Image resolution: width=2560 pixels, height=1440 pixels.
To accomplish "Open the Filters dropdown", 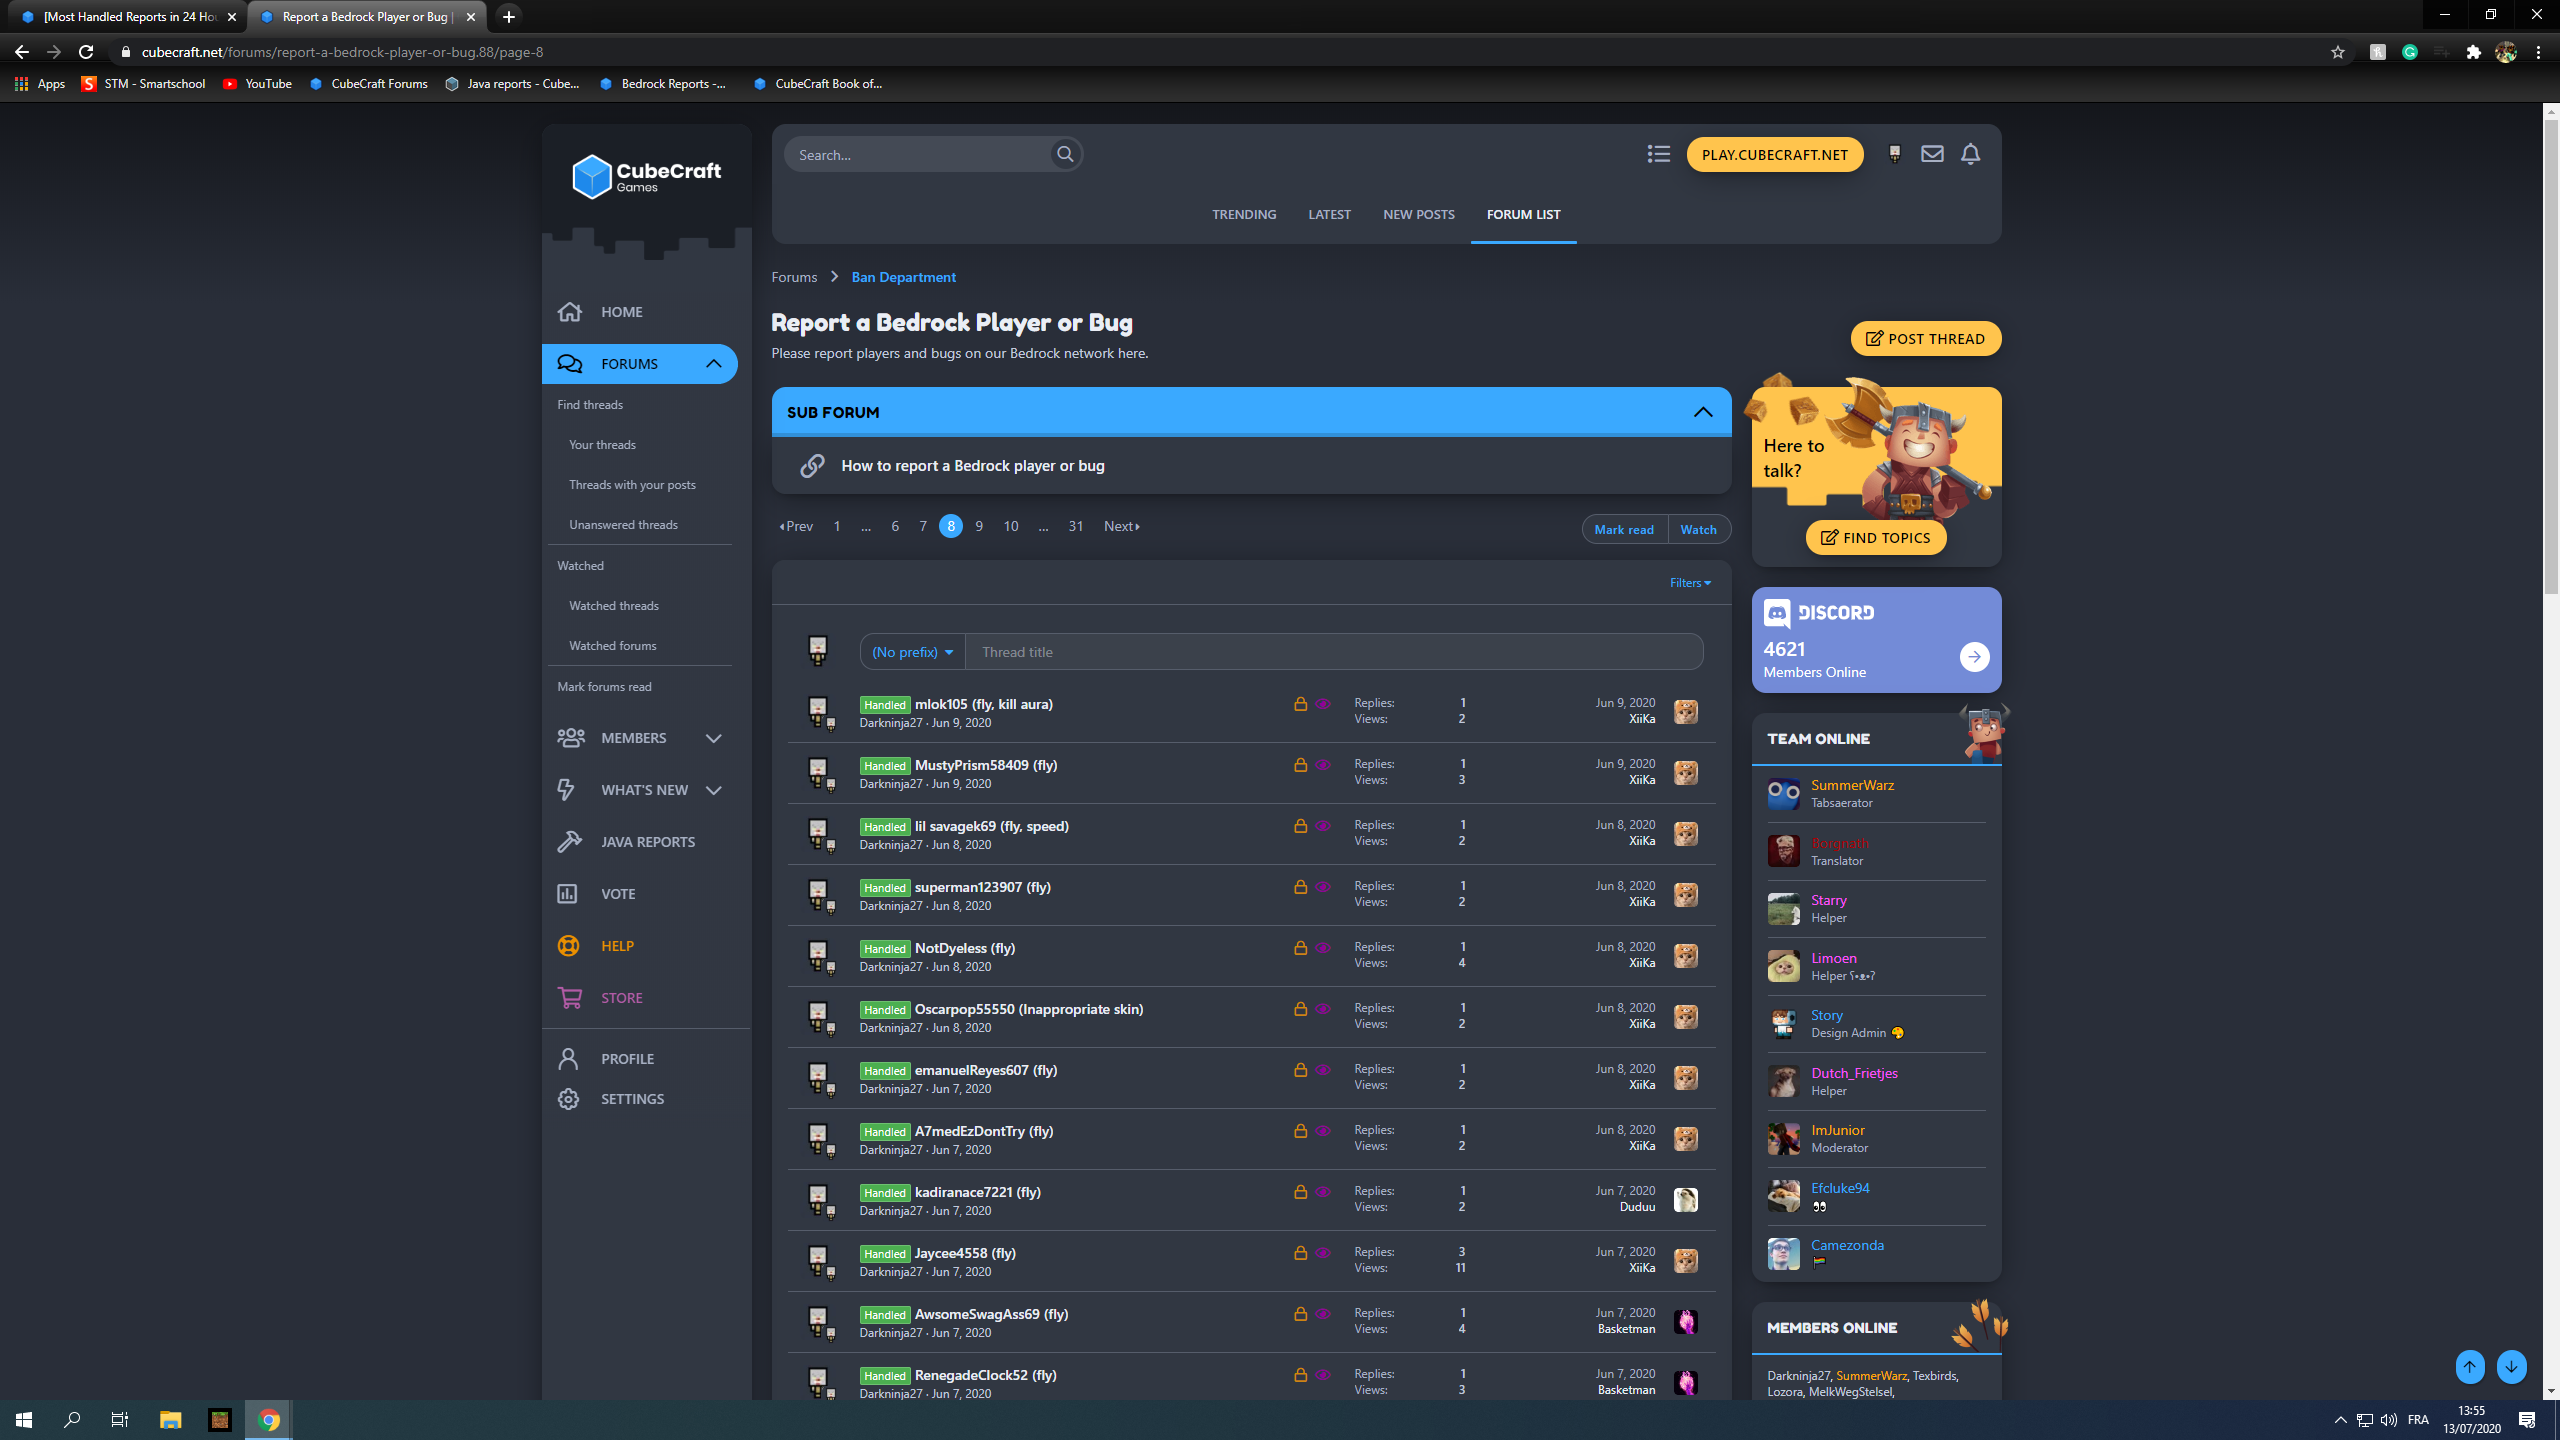I will tap(1690, 583).
